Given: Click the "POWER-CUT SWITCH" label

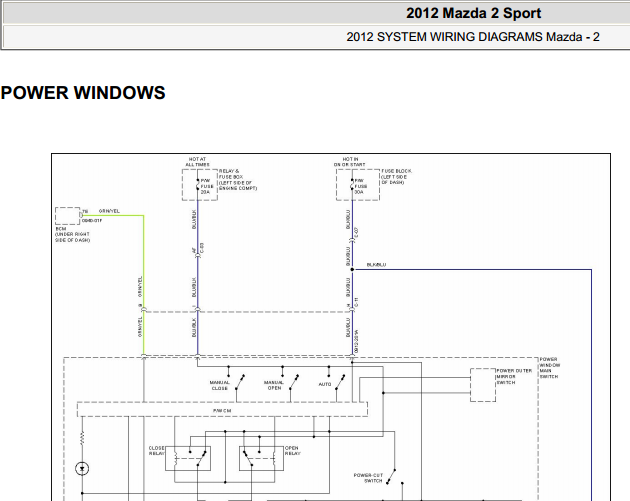Looking at the screenshot, I should coord(368,478).
